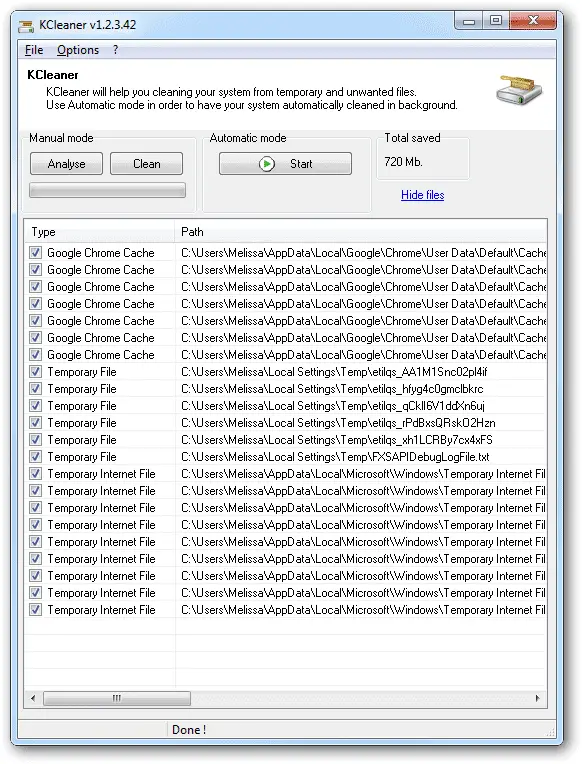The width and height of the screenshot is (582, 764).
Task: Click the left scroll arrow of horizontal scrollbar
Action: [x=33, y=698]
